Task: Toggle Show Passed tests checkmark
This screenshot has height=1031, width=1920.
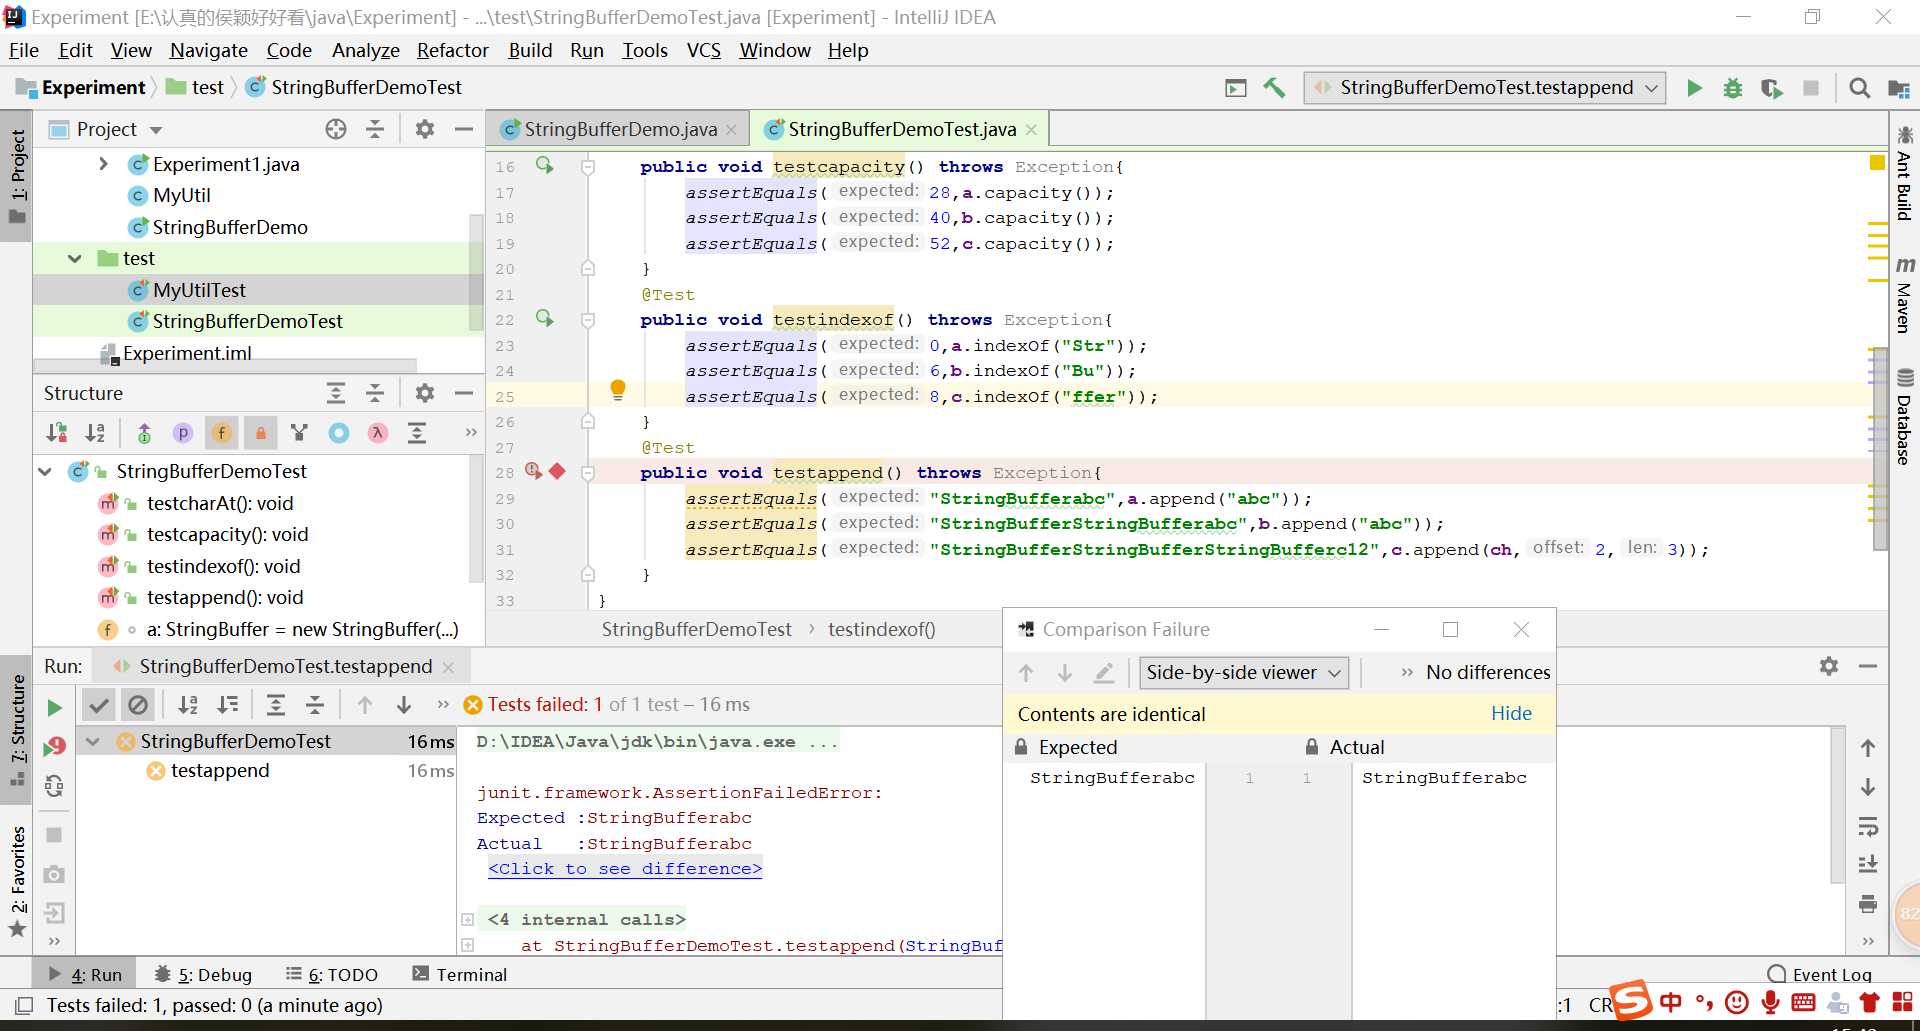Action: [99, 705]
